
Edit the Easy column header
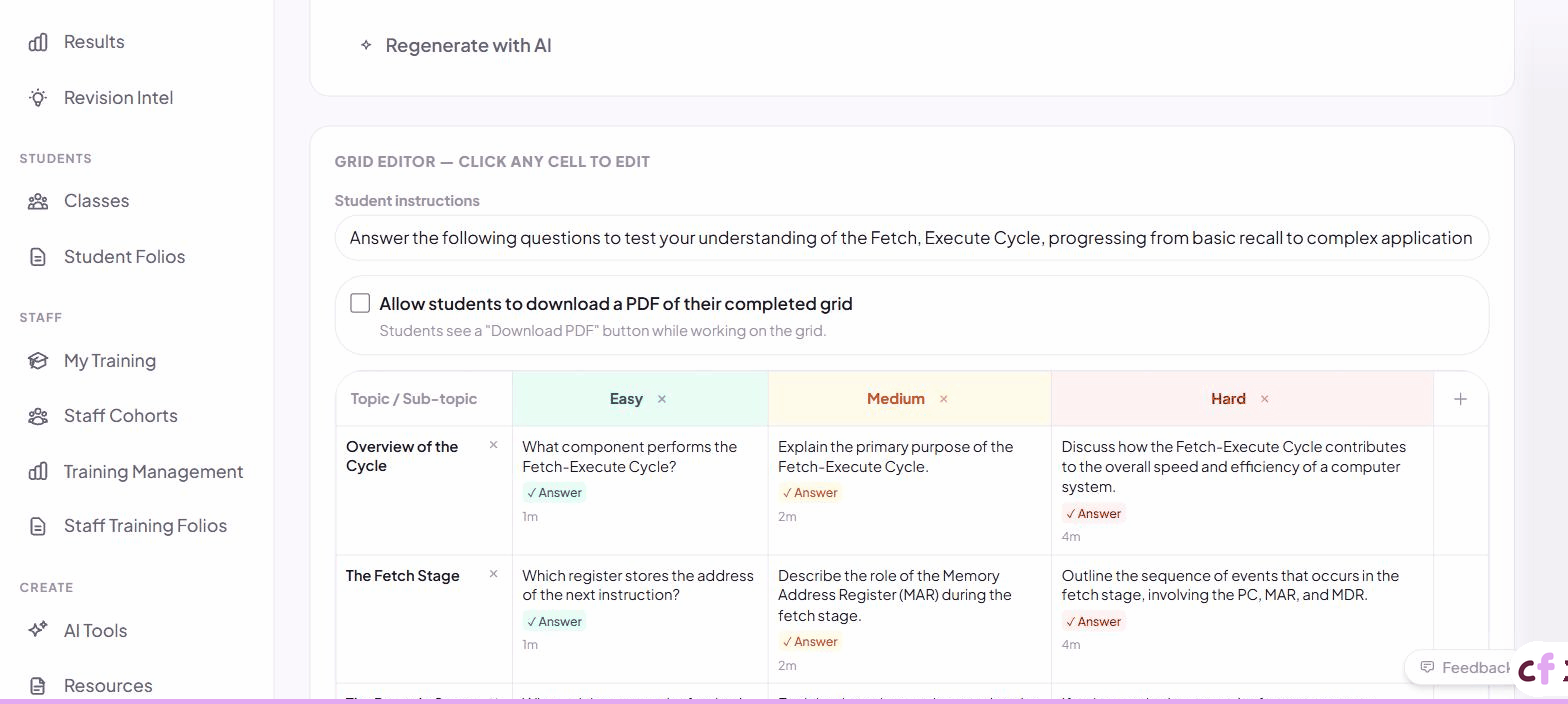pos(626,399)
